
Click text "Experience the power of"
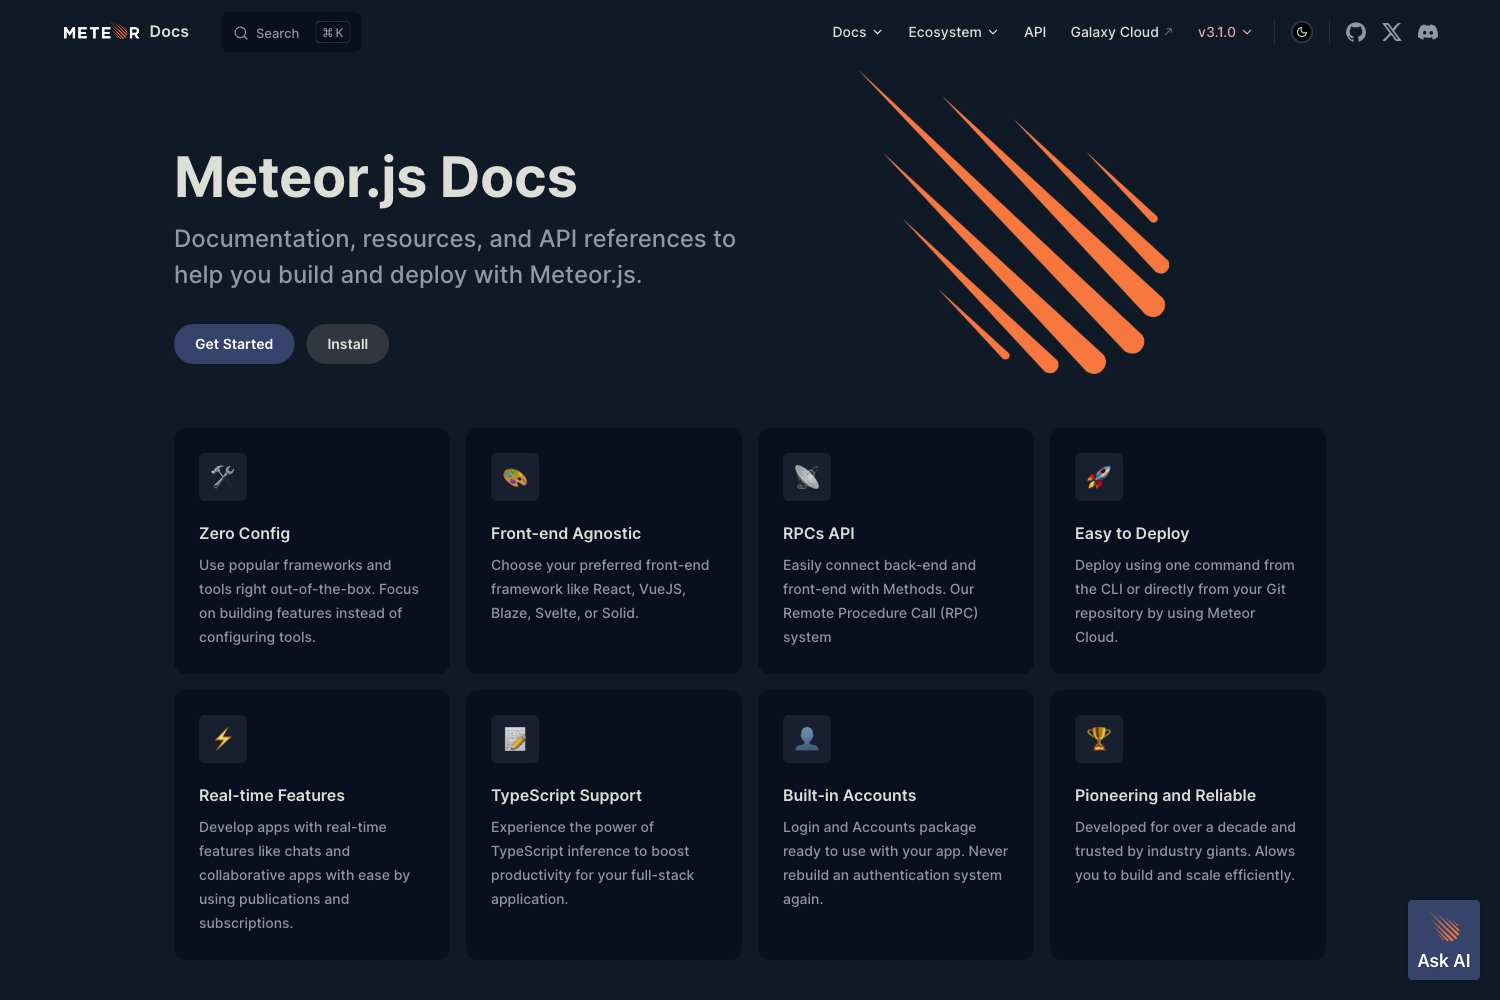coord(572,827)
